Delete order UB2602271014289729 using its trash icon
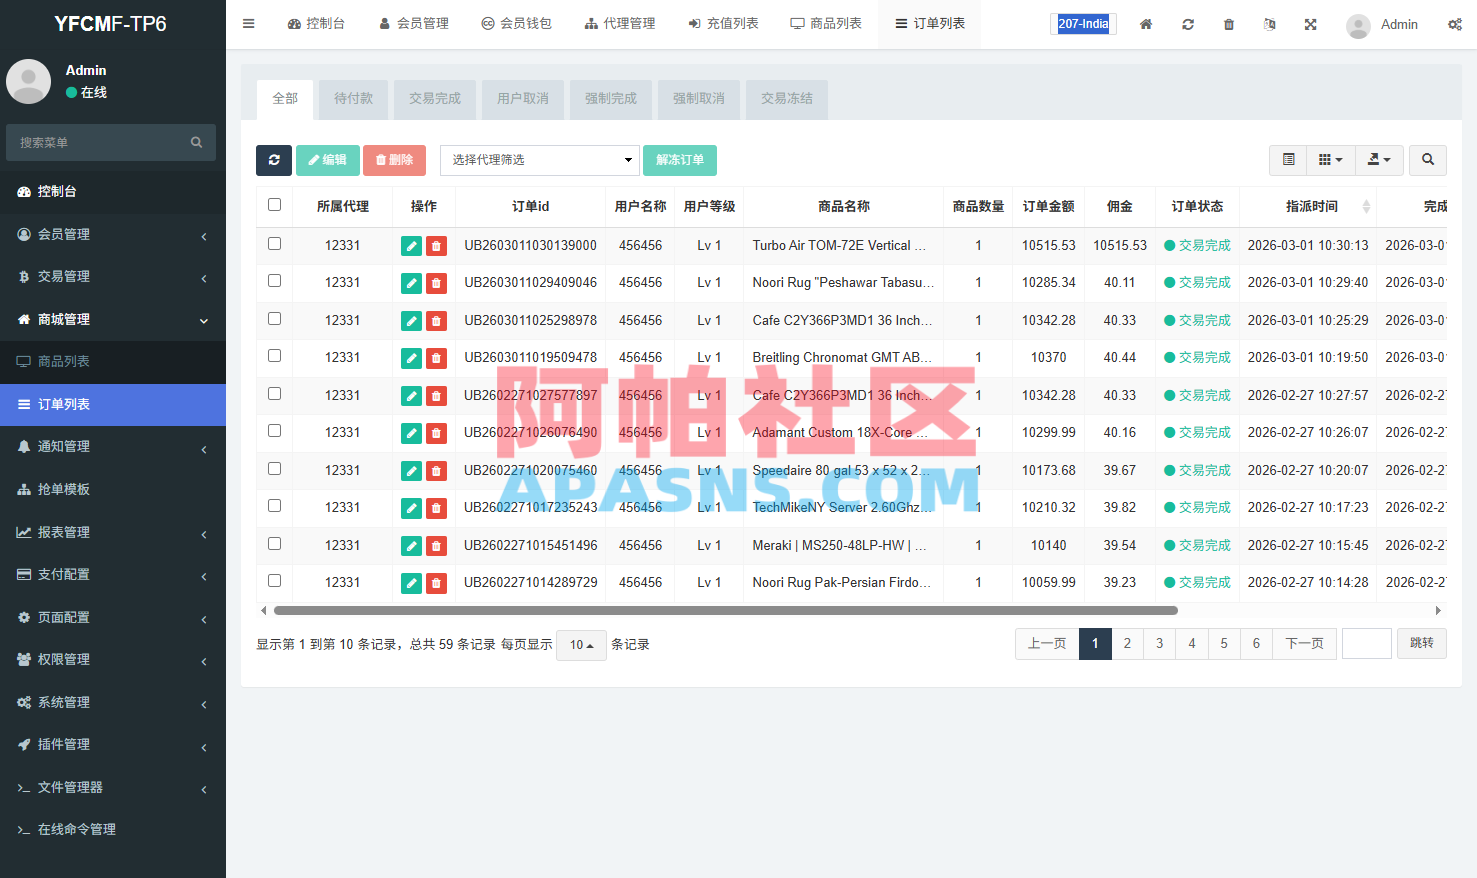1477x878 pixels. pyautogui.click(x=436, y=583)
